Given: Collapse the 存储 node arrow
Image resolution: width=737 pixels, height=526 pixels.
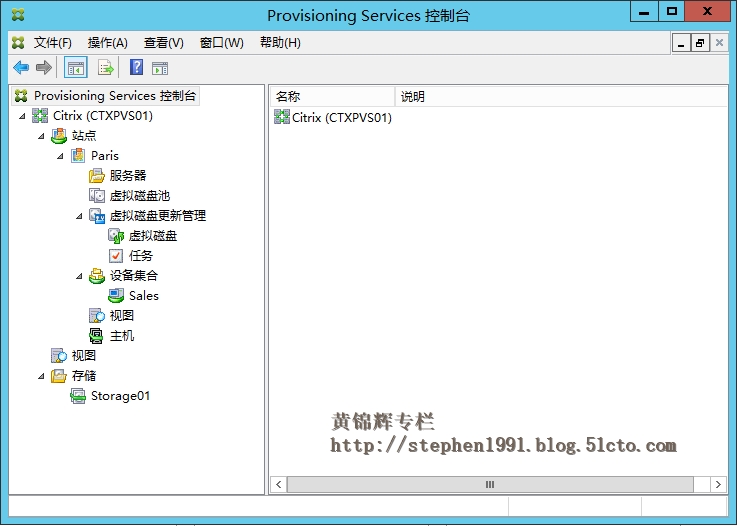Looking at the screenshot, I should point(41,377).
